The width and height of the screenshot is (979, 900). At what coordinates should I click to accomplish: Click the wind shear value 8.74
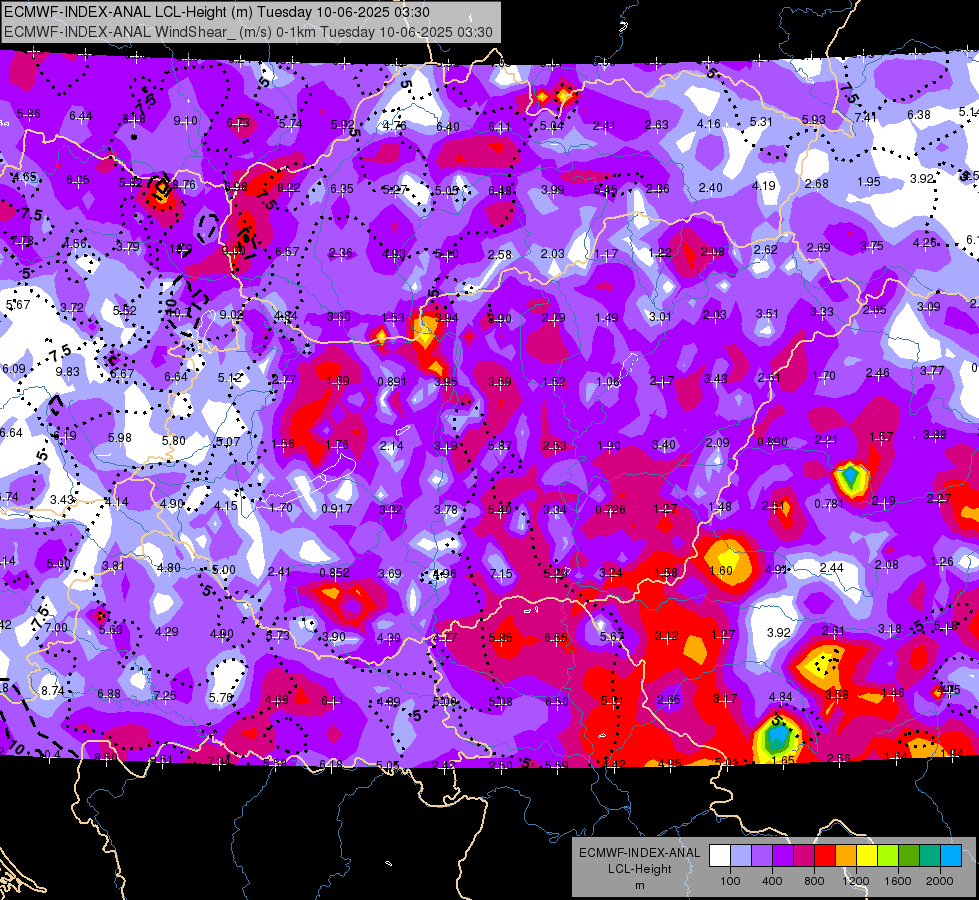click(x=52, y=691)
